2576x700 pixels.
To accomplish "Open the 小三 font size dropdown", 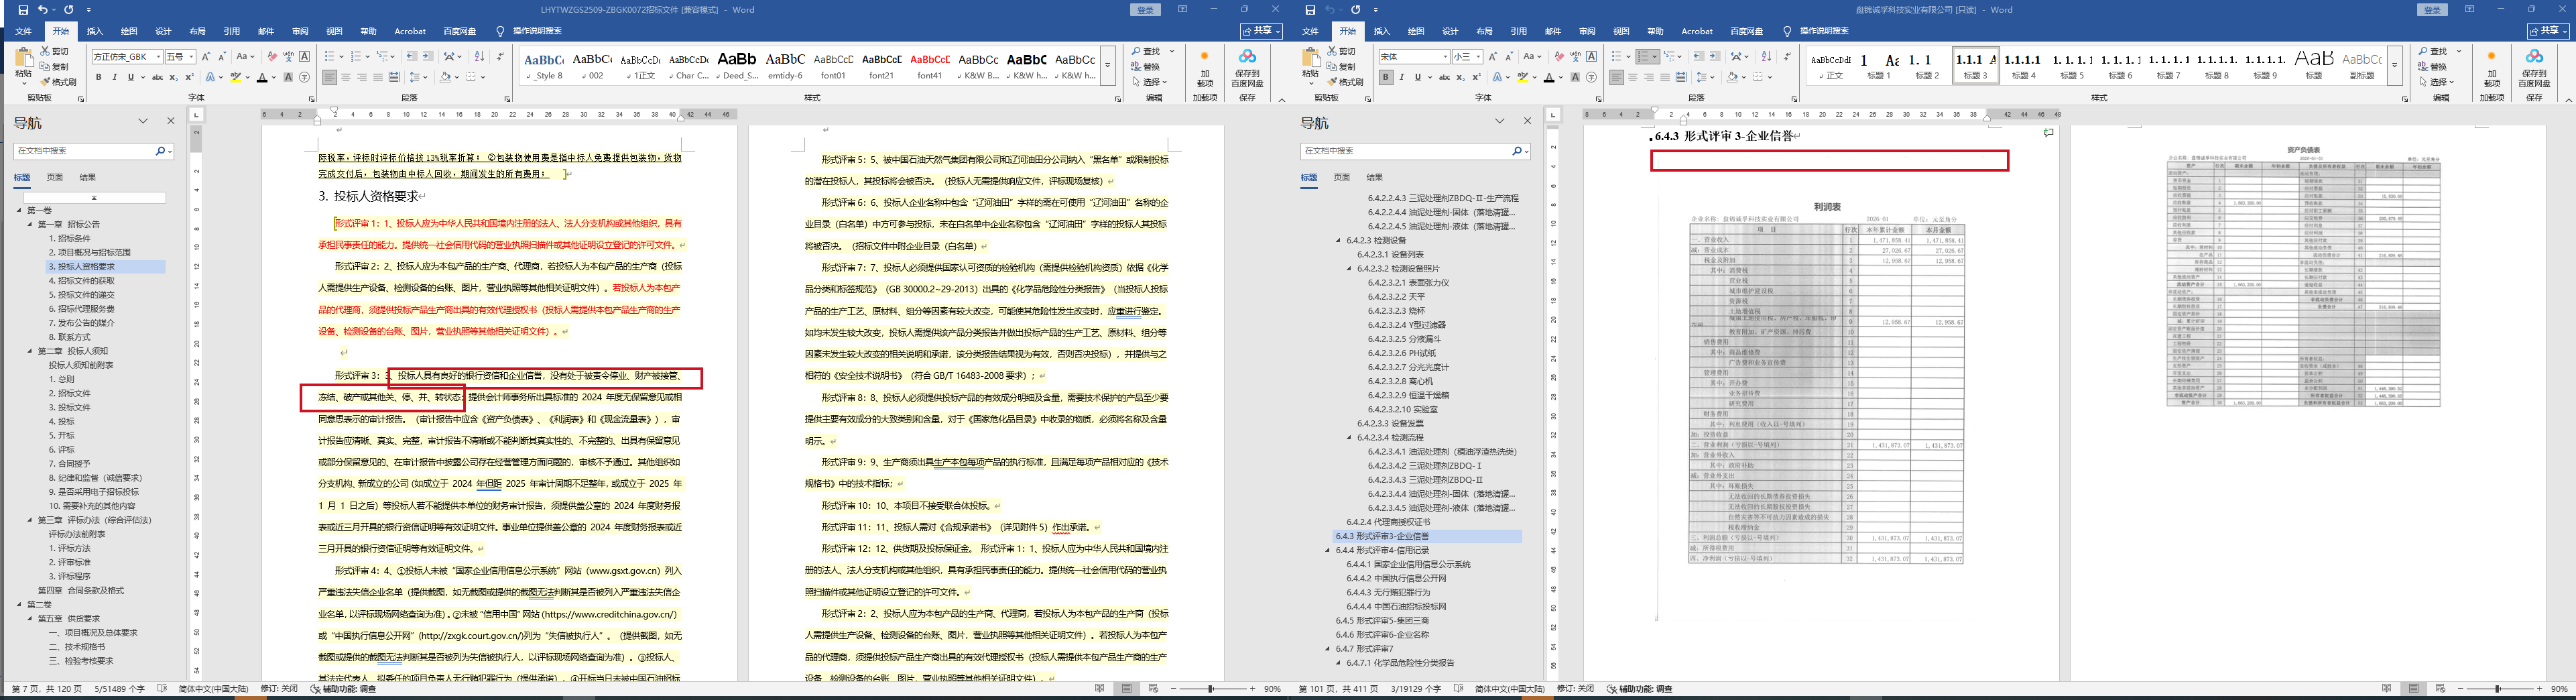I will tap(1478, 57).
